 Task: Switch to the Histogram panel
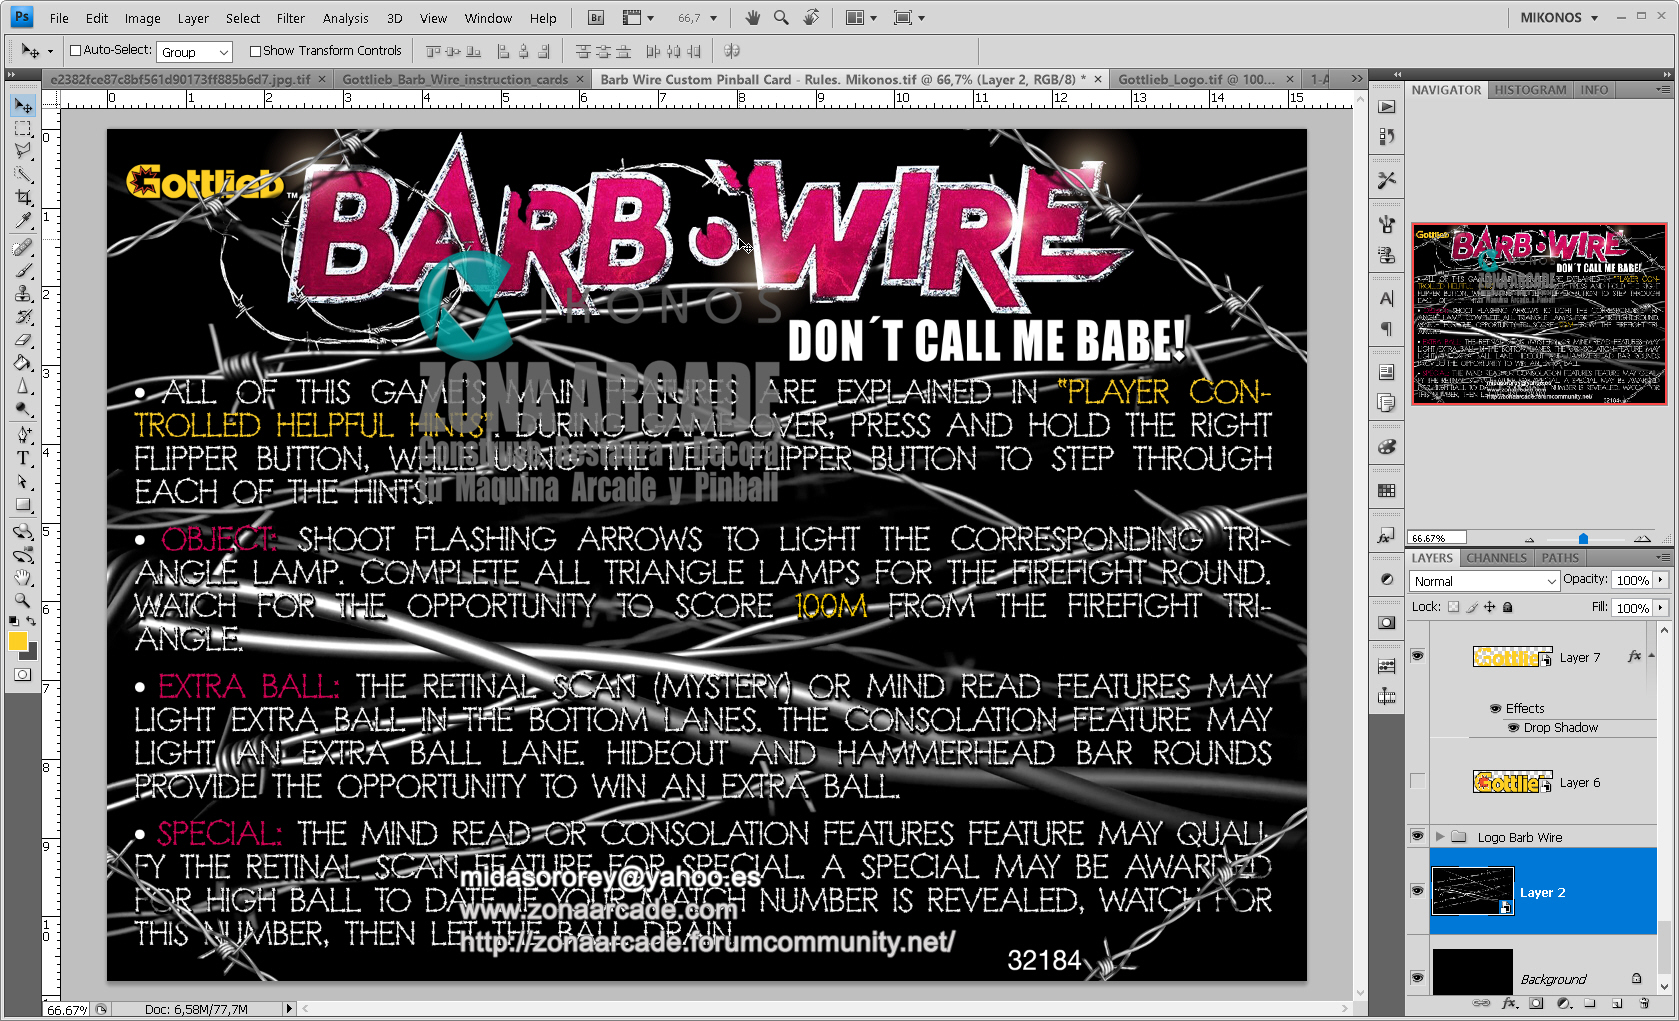pyautogui.click(x=1531, y=90)
